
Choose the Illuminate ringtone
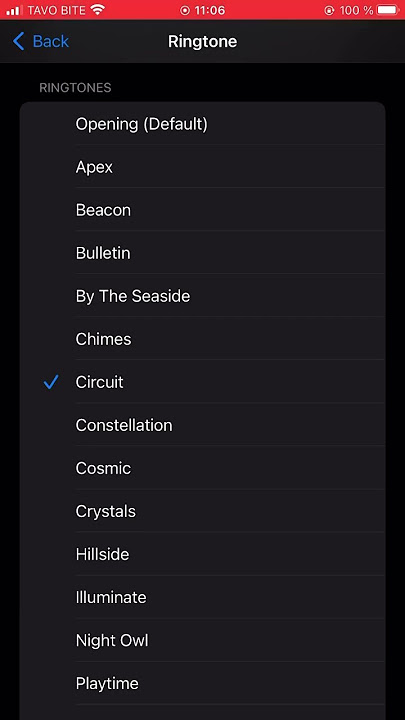pos(202,597)
